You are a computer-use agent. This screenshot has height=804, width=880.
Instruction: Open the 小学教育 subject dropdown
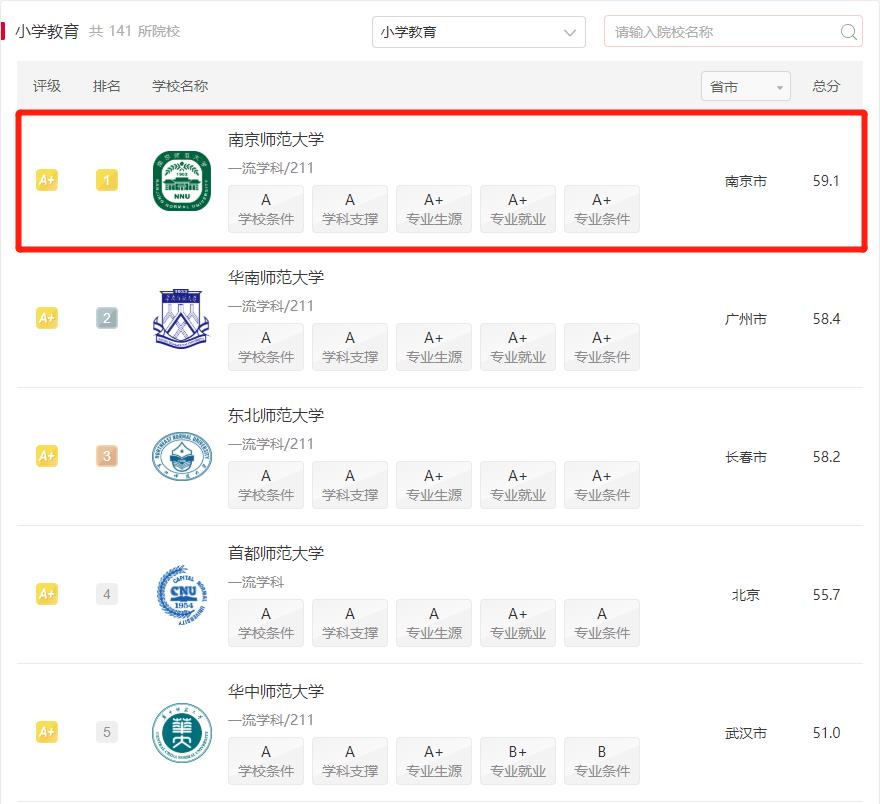click(x=478, y=32)
